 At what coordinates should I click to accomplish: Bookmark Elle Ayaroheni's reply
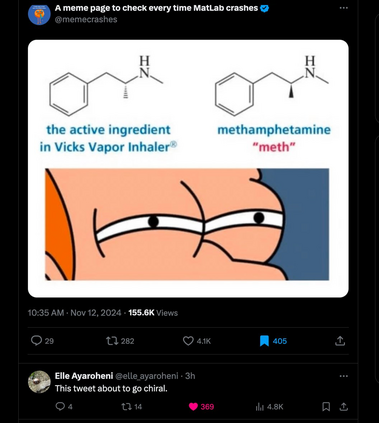tap(326, 406)
